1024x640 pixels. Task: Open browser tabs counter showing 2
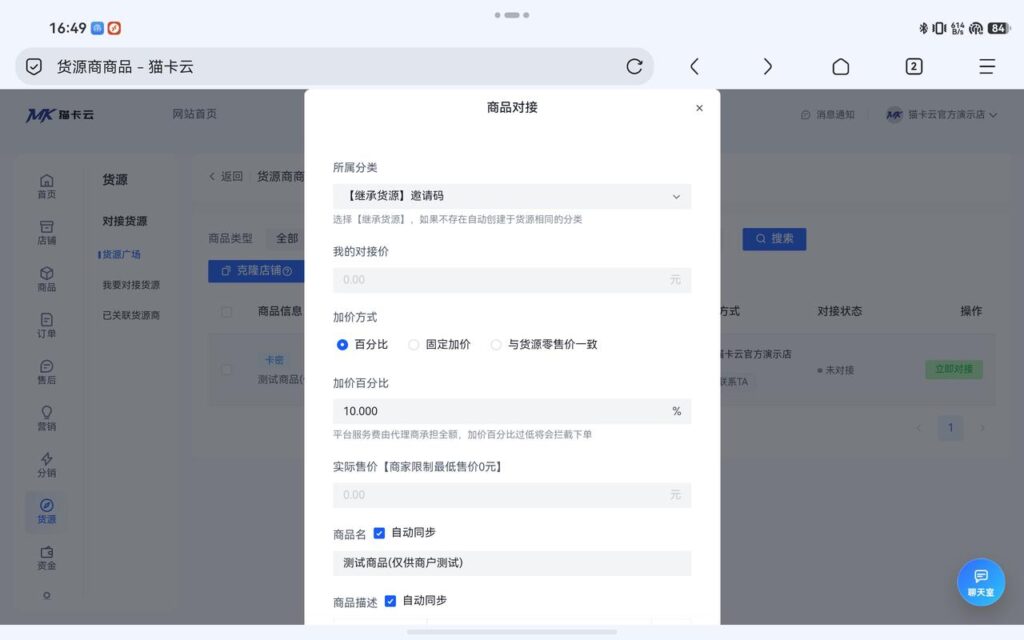pyautogui.click(x=914, y=67)
